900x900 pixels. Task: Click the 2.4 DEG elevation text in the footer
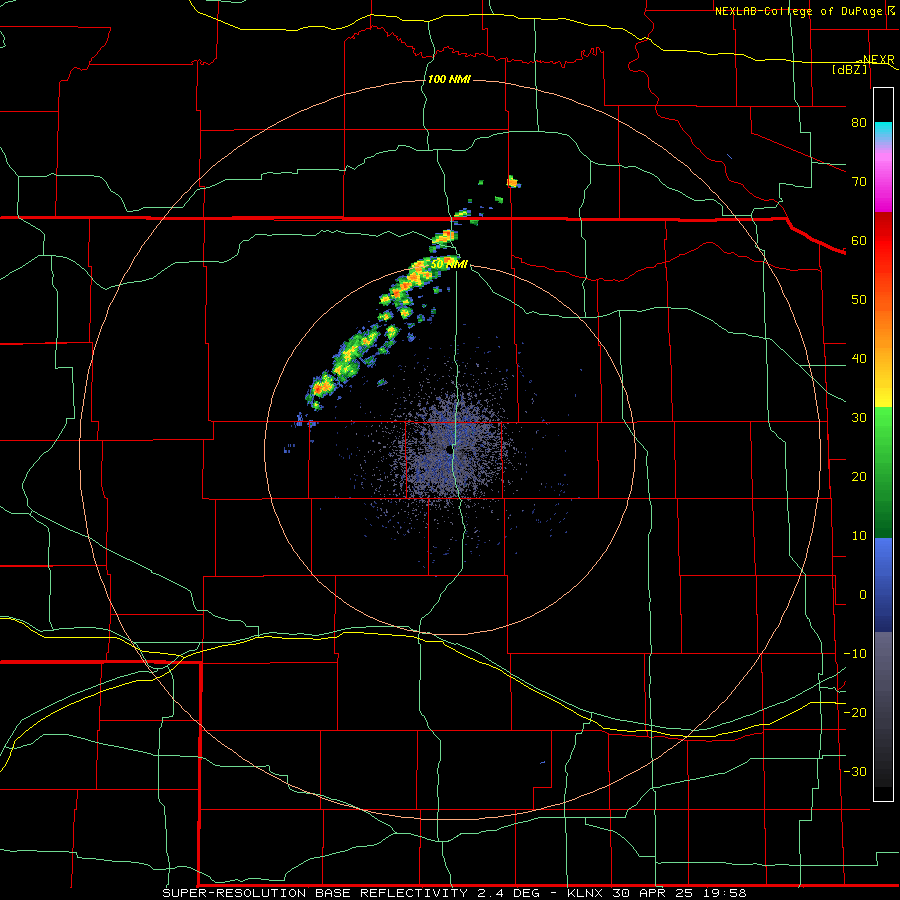pos(508,893)
